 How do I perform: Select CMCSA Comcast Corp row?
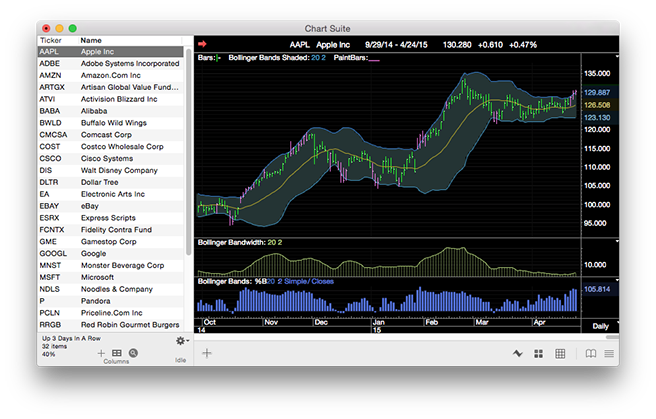[x=110, y=135]
